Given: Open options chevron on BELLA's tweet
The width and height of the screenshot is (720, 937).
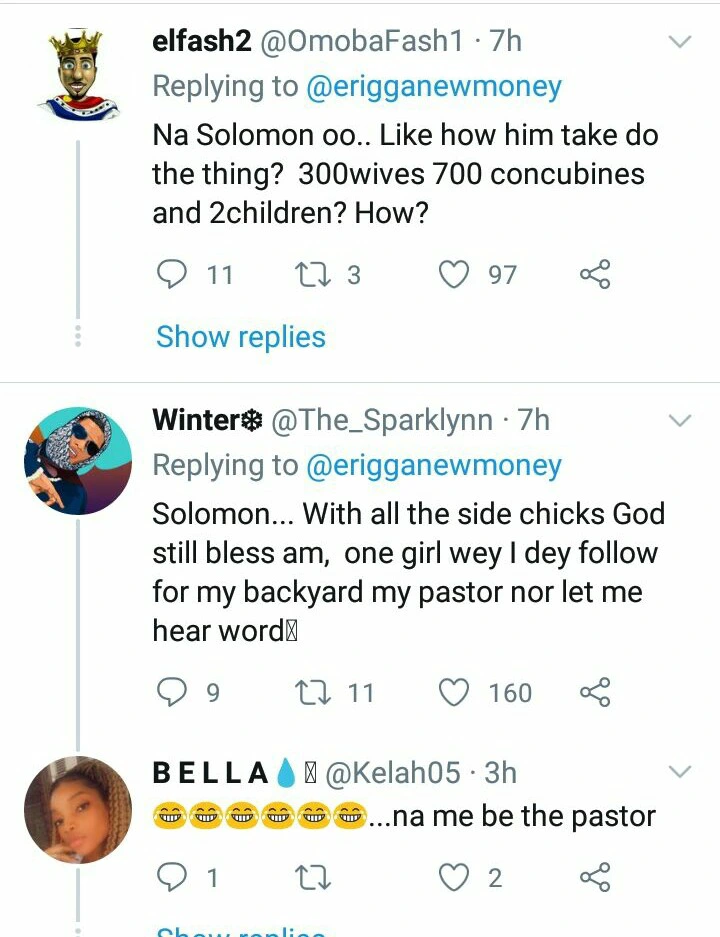Looking at the screenshot, I should (x=679, y=772).
